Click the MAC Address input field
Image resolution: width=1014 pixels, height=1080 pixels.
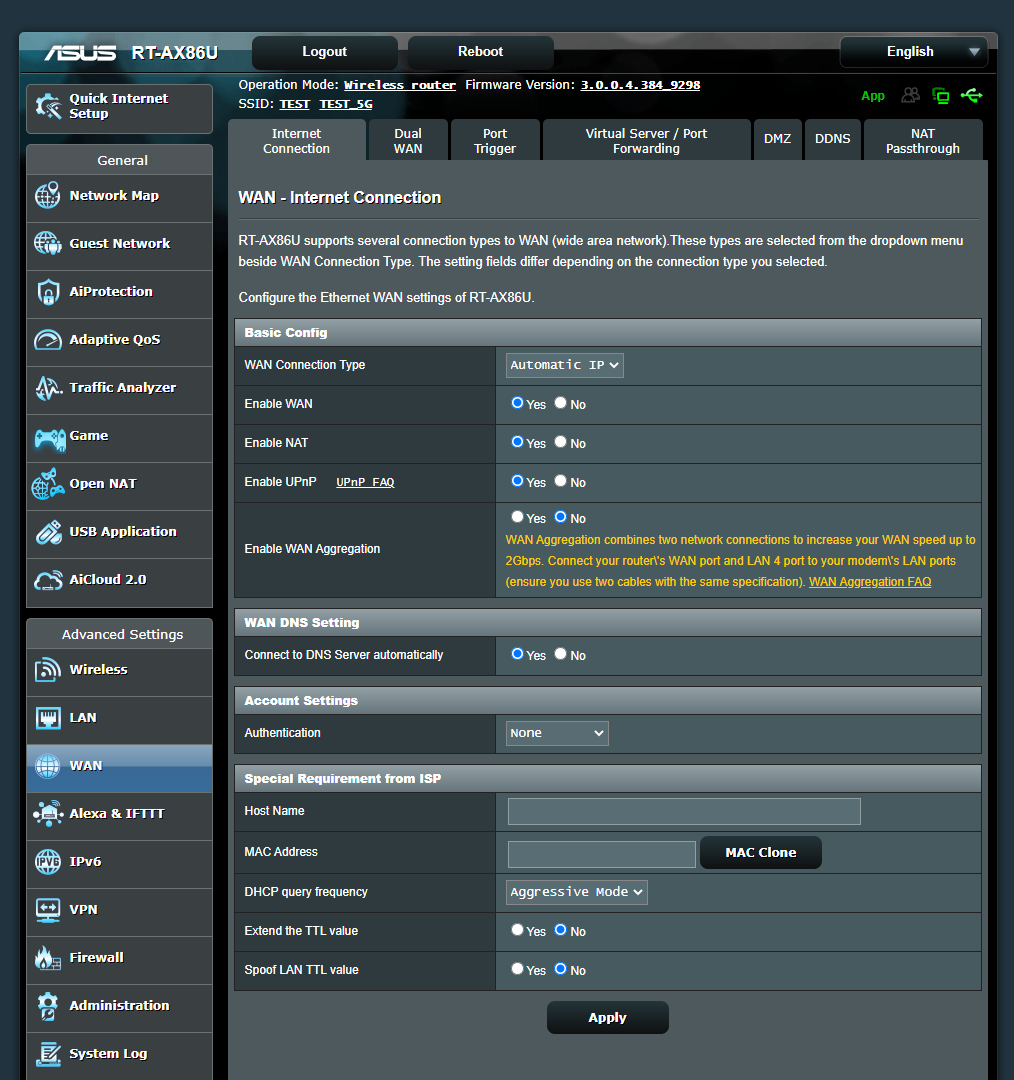(x=601, y=854)
